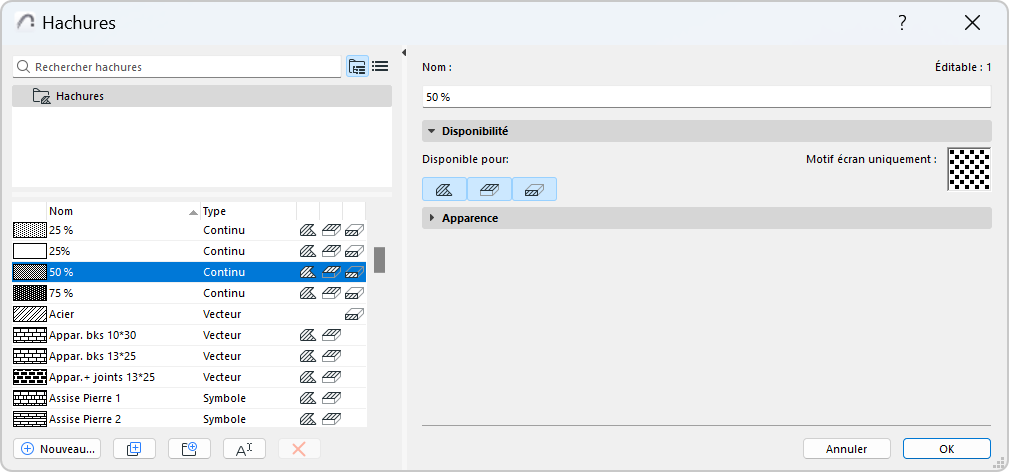The height and width of the screenshot is (472, 1009).
Task: Switch to folder tree view
Action: pos(357,67)
